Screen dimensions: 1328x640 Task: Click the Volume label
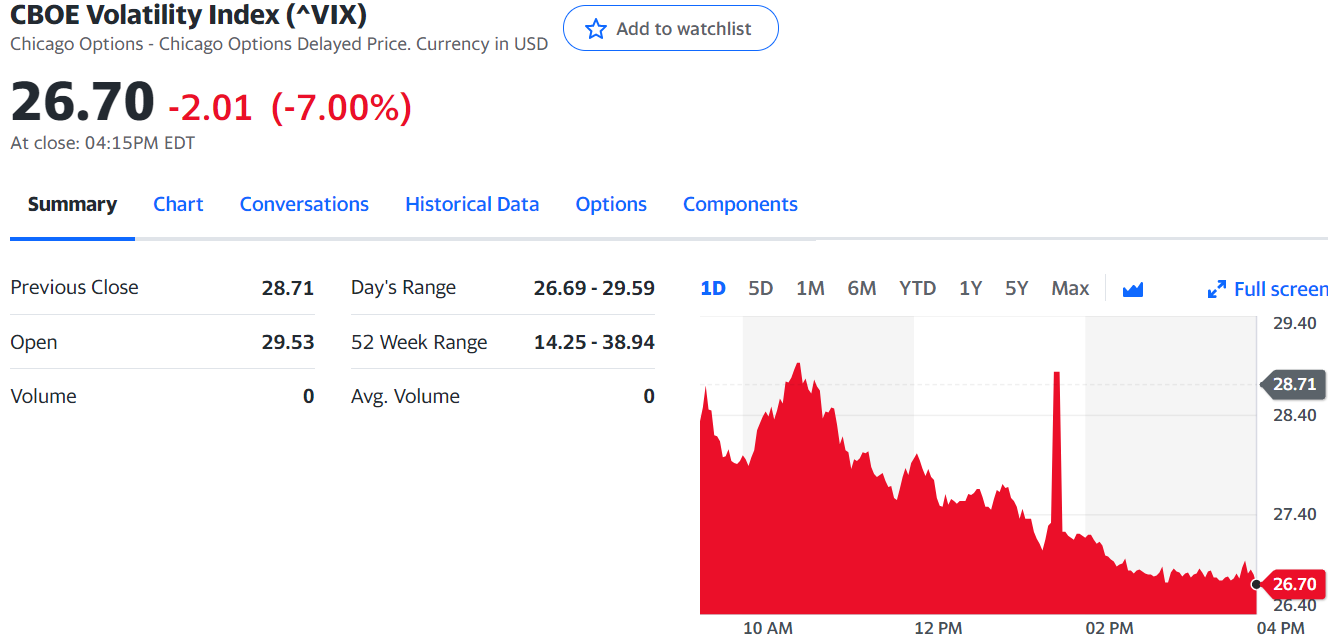(43, 396)
